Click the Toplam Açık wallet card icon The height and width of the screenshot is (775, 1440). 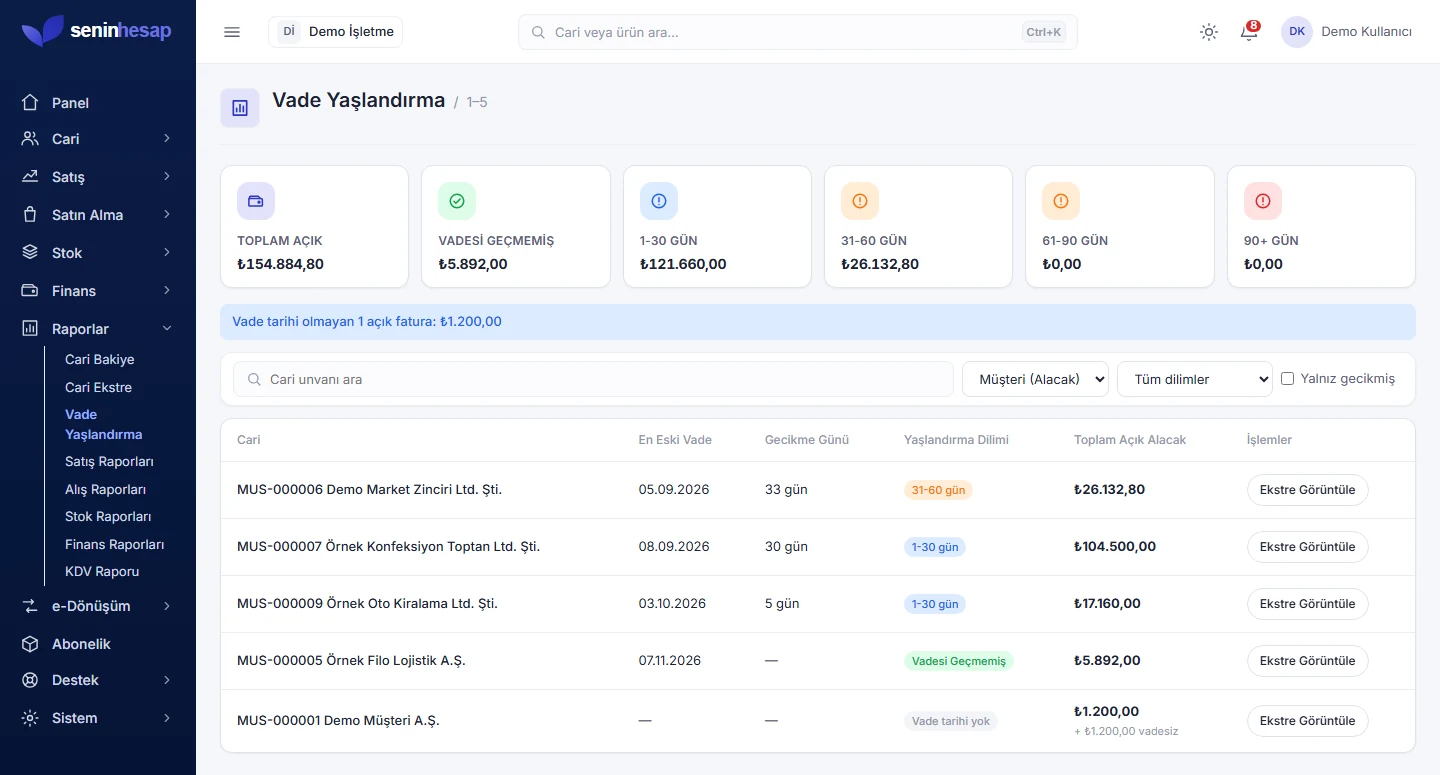pos(256,201)
